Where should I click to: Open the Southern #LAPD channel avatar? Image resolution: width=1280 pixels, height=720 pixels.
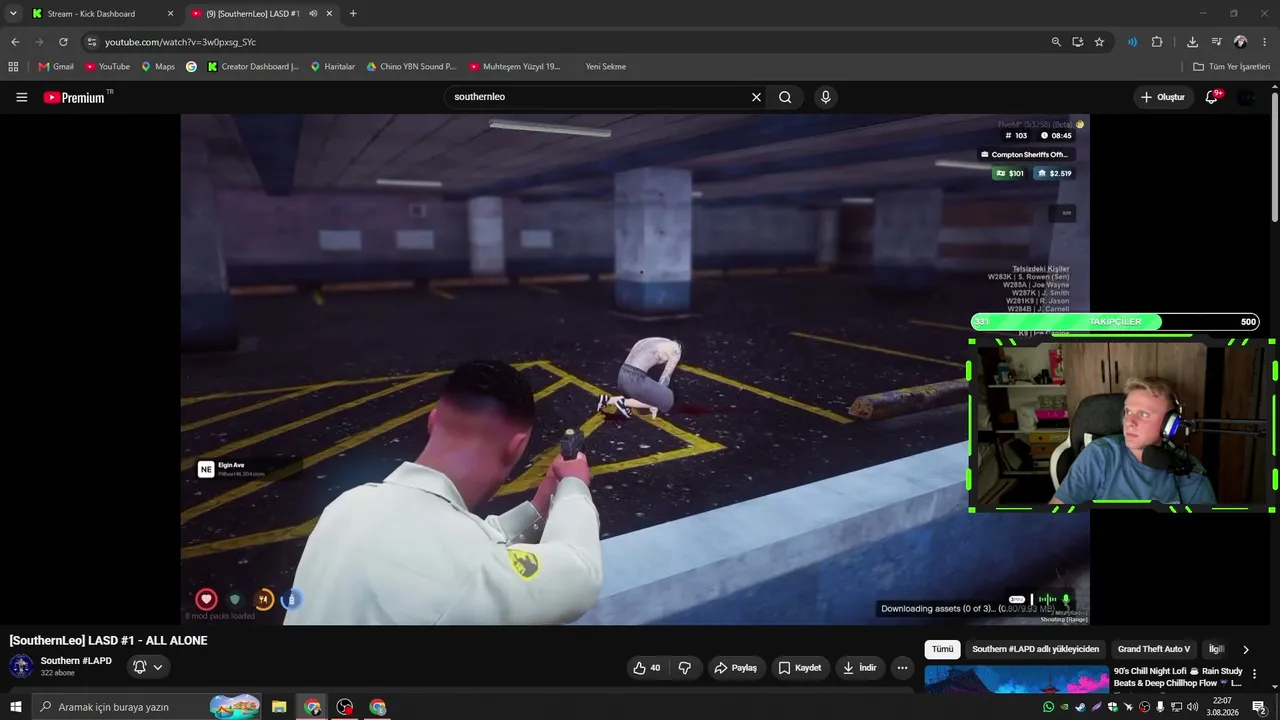coord(21,667)
